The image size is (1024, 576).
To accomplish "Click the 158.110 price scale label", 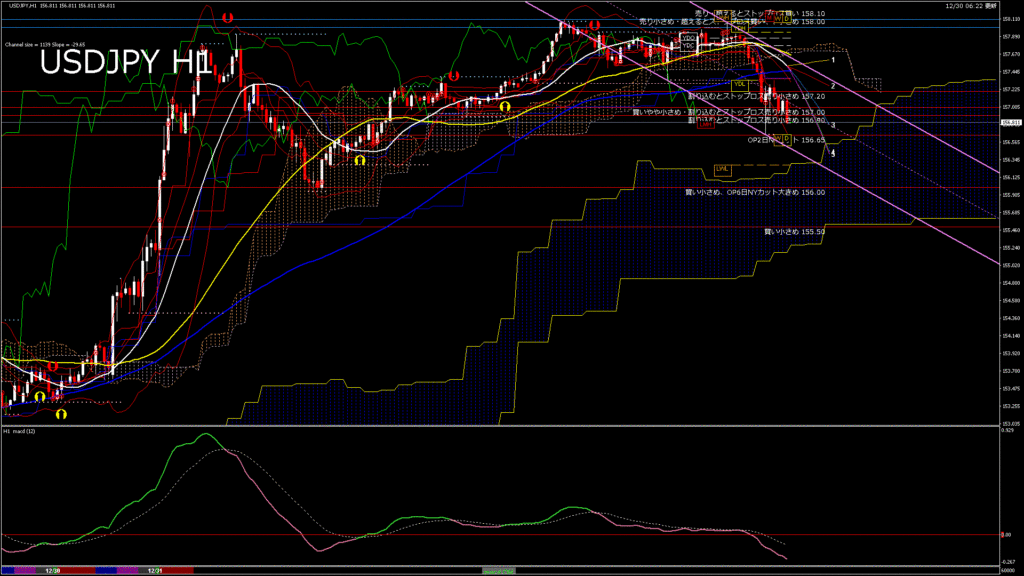I will click(1011, 19).
